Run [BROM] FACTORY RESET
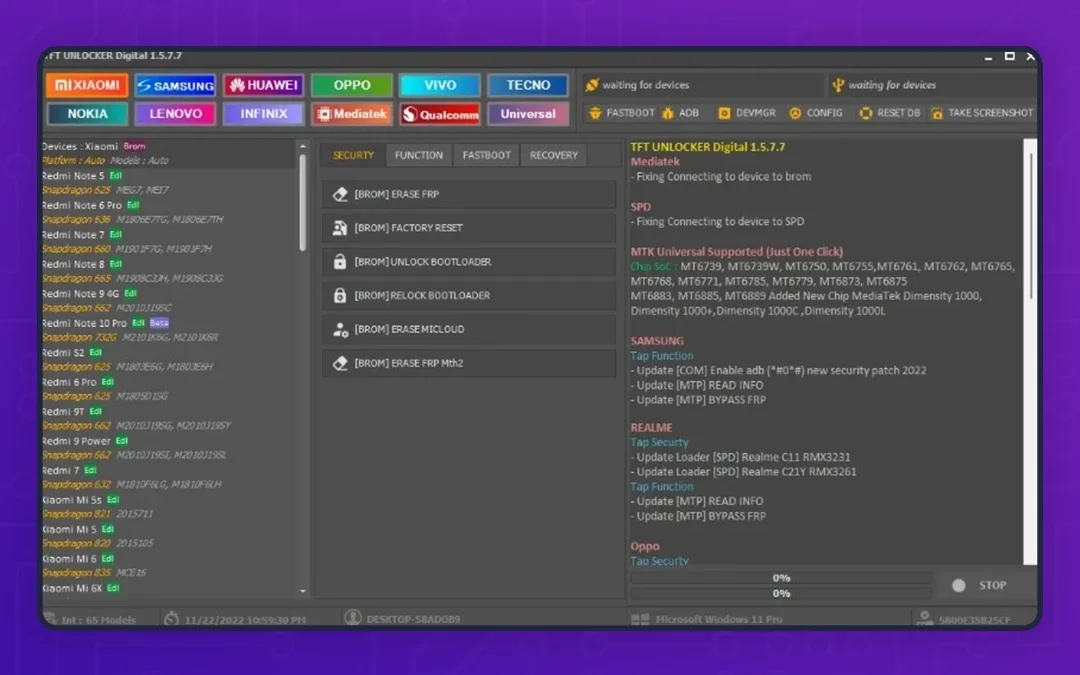This screenshot has width=1080, height=675. tap(468, 228)
